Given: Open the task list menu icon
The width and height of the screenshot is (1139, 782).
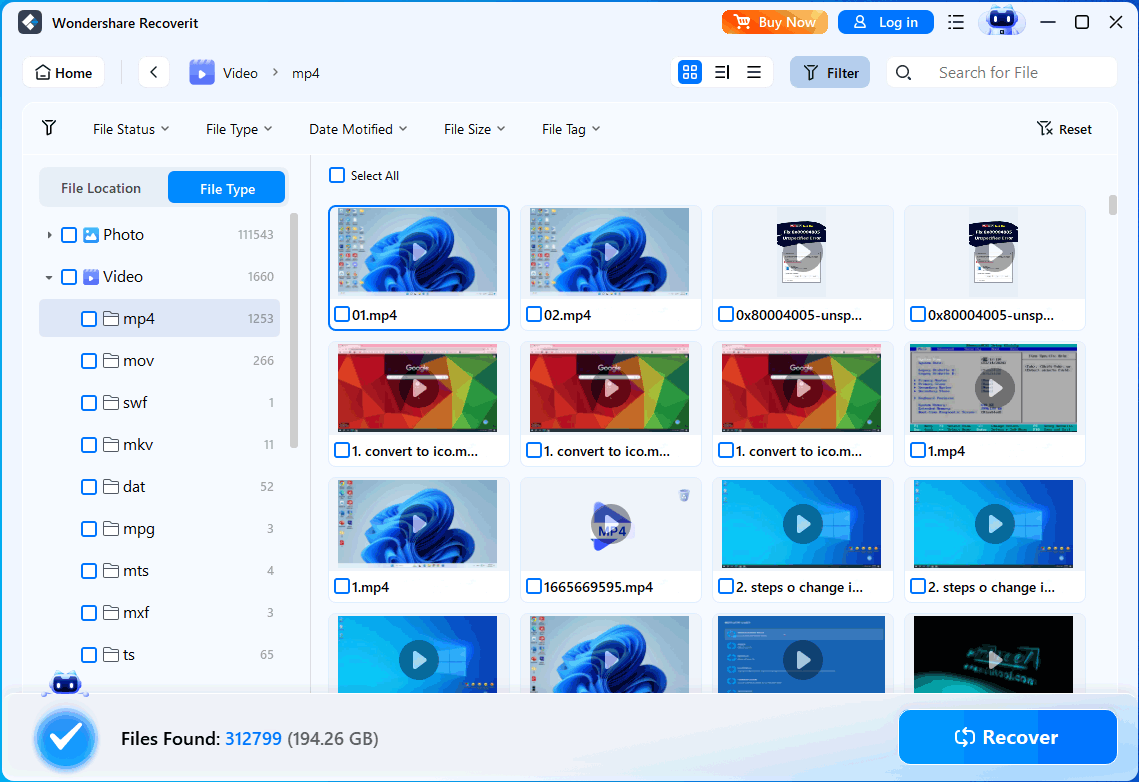Looking at the screenshot, I should tap(956, 23).
